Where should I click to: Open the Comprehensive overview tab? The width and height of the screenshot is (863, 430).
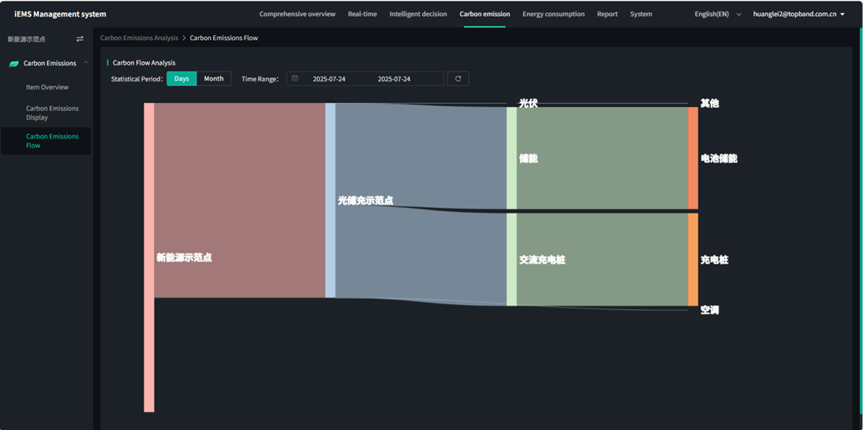tap(297, 14)
